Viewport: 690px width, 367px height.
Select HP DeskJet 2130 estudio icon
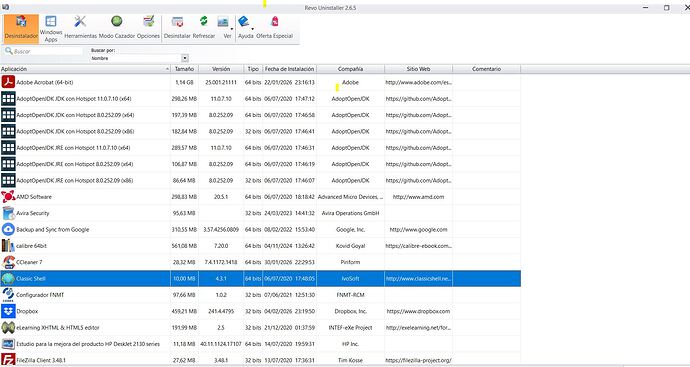8,344
